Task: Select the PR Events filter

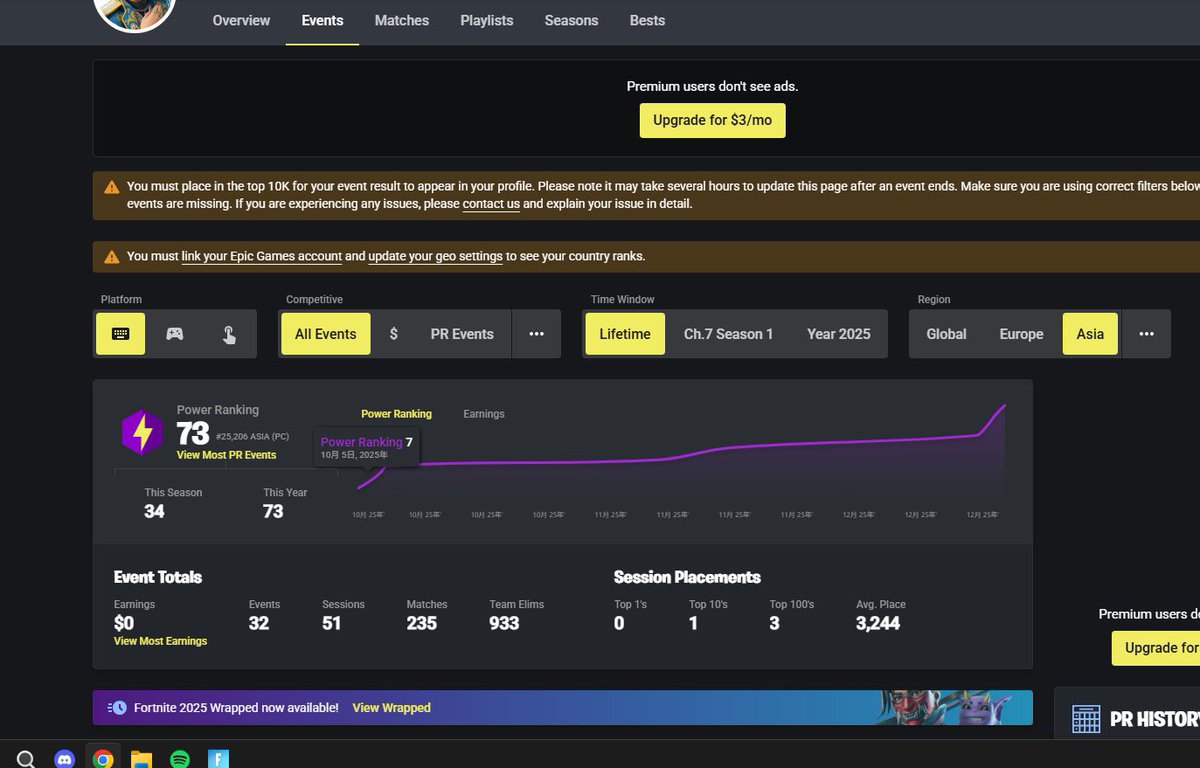Action: (462, 334)
